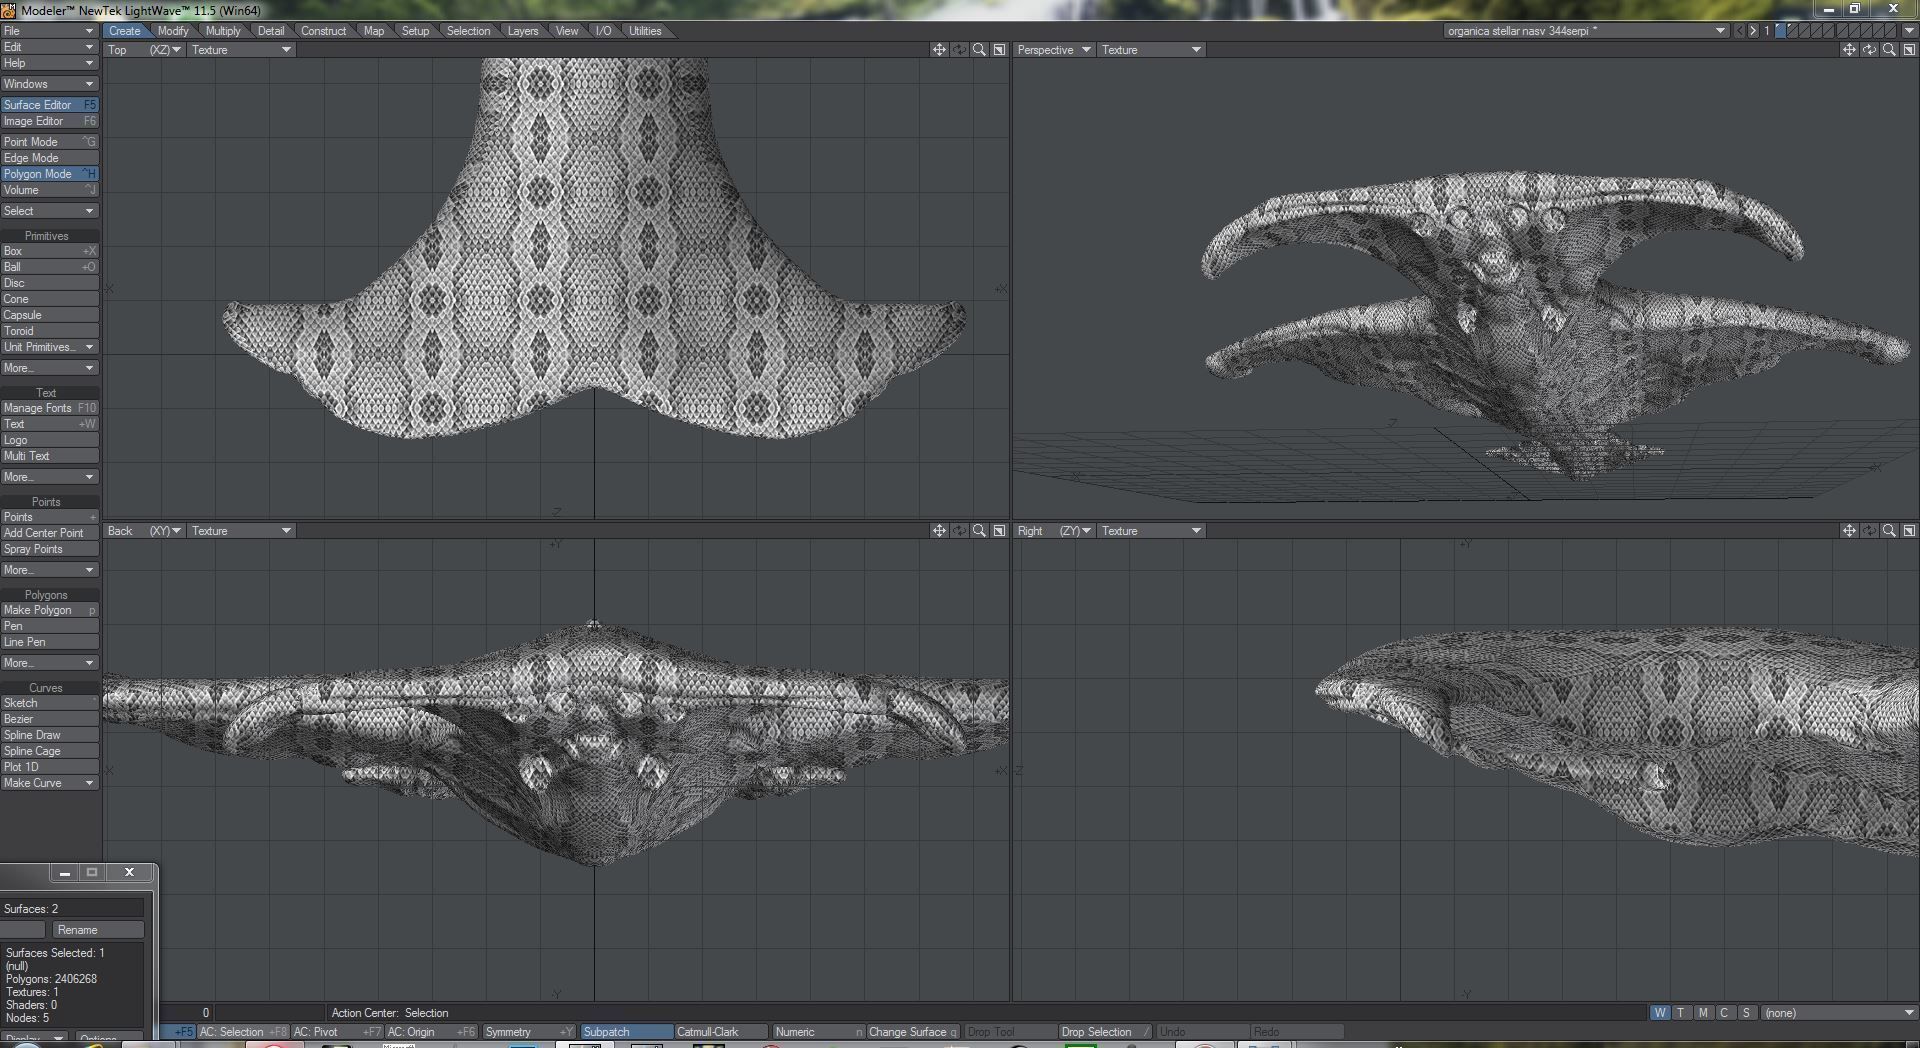
Task: Toggle Volume selection mode
Action: 49,190
